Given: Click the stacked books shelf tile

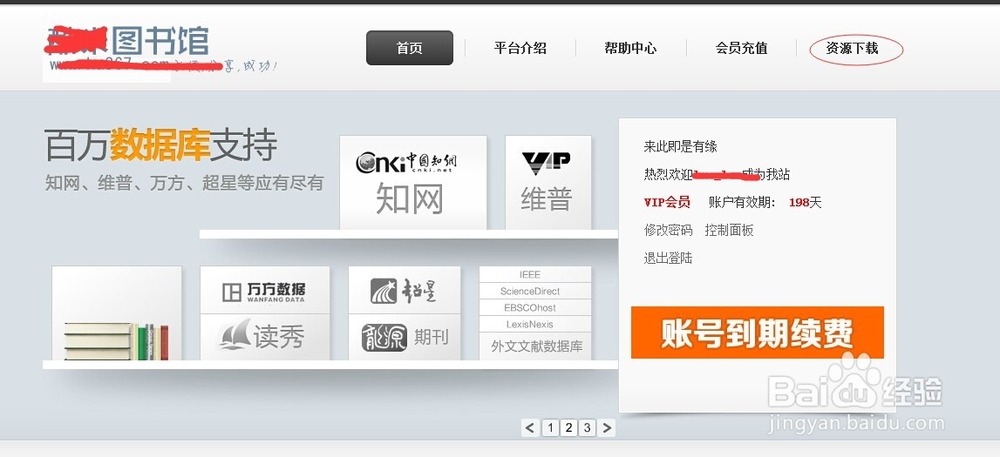Looking at the screenshot, I should point(117,313).
